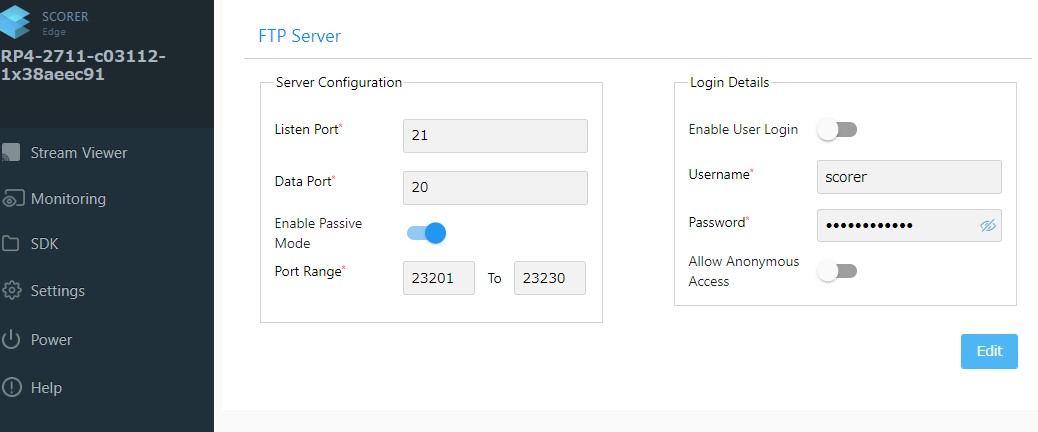Select the Username text field
Image resolution: width=1038 pixels, height=432 pixels.
pos(909,176)
